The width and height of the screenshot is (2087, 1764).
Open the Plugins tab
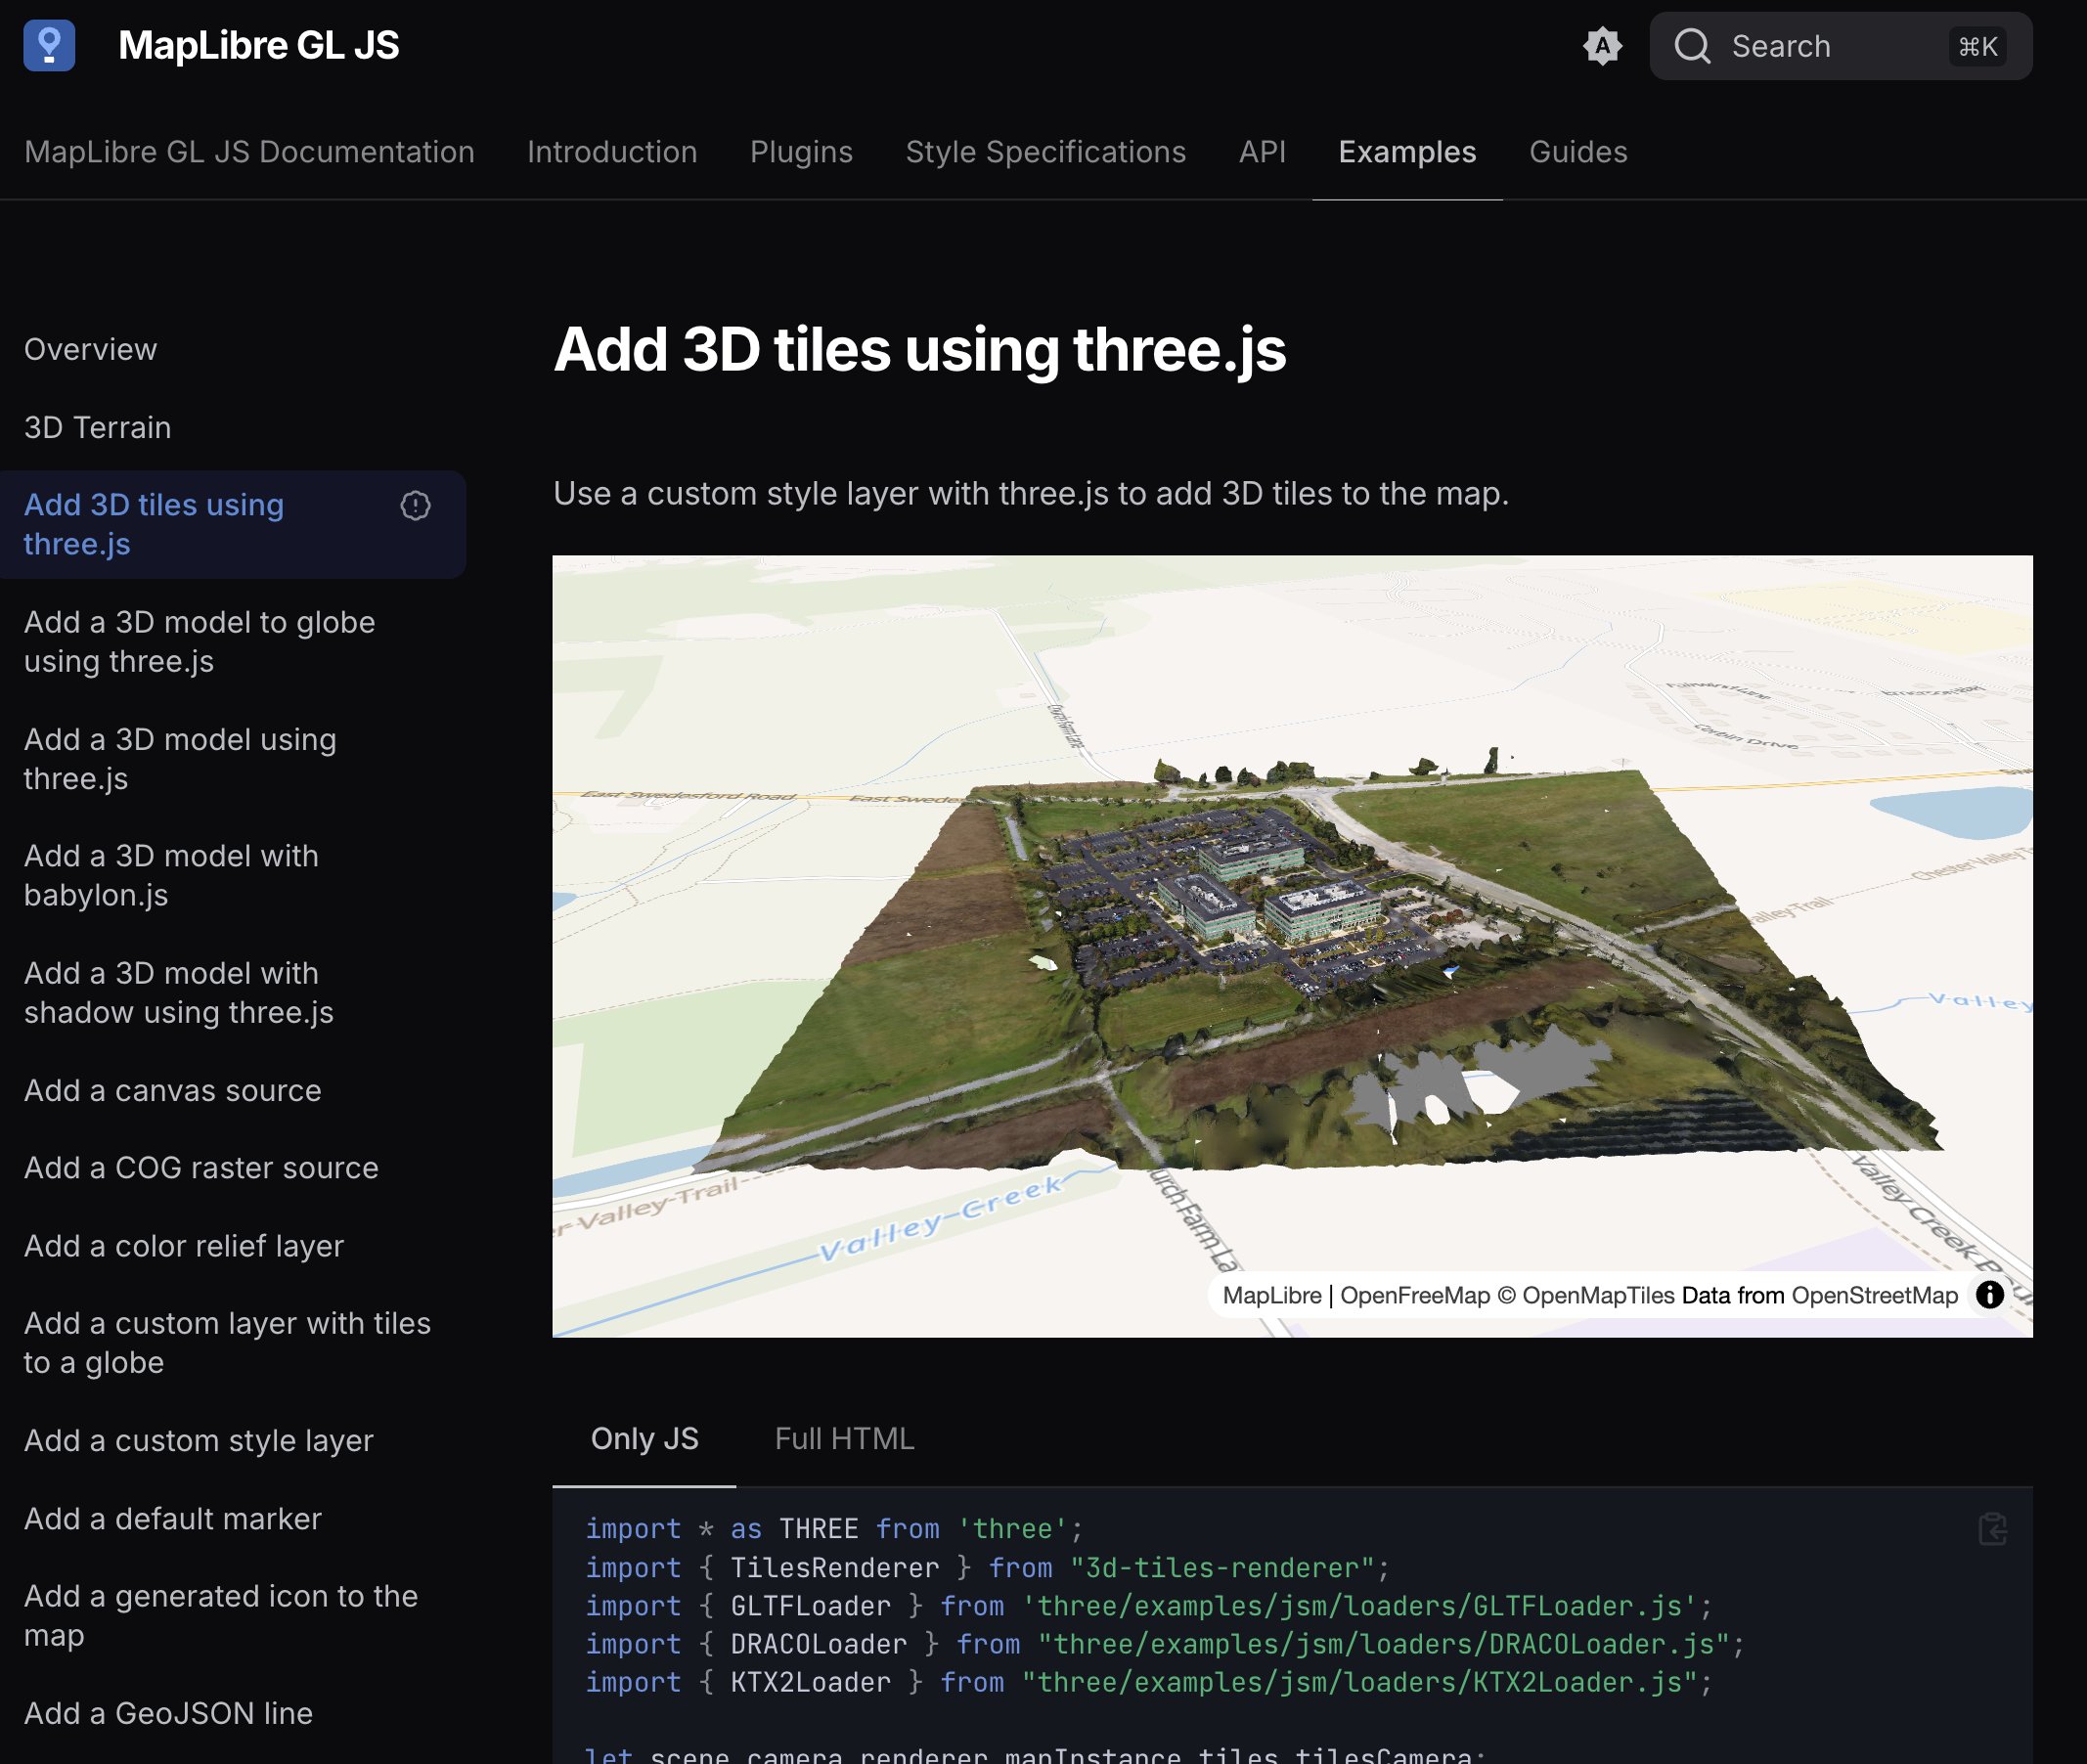(801, 152)
